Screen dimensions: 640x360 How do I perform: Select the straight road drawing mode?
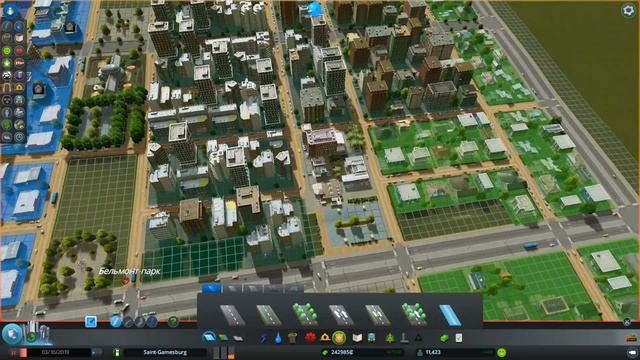click(x=116, y=322)
